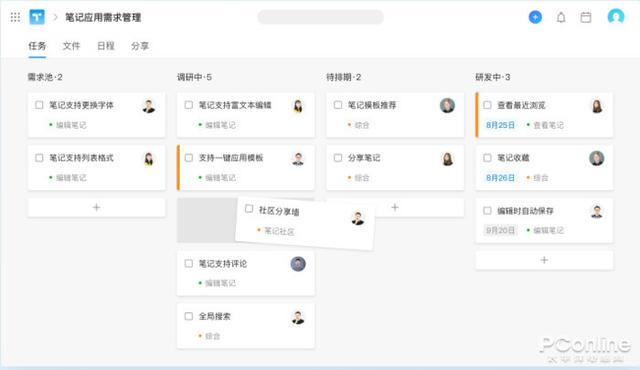Click assignee avatar on 笔记支持列表格式 card
The width and height of the screenshot is (640, 370).
coord(149,159)
